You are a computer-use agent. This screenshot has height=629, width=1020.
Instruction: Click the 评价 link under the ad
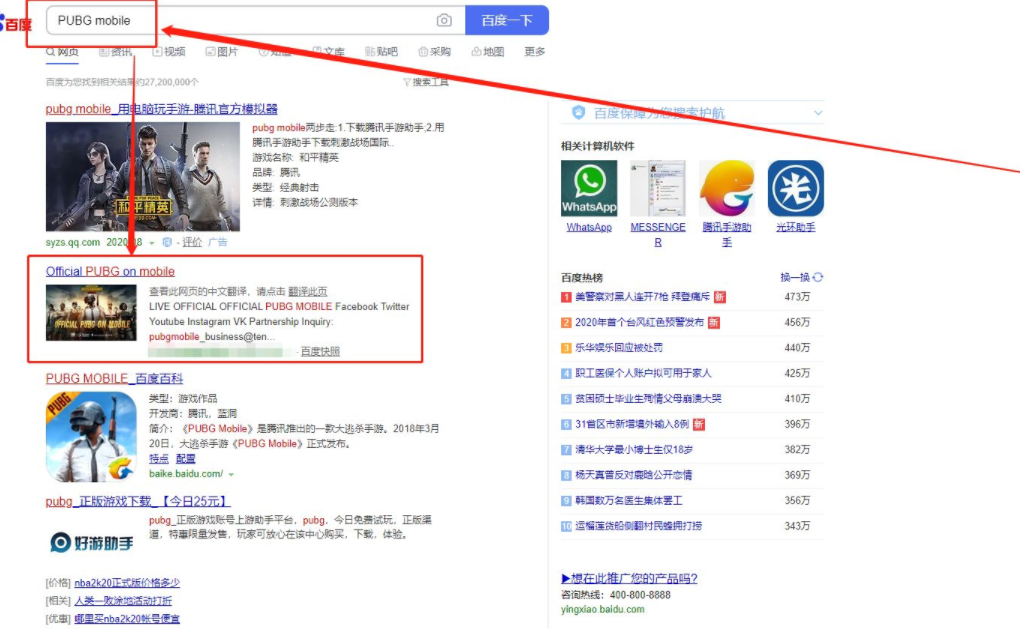[192, 243]
